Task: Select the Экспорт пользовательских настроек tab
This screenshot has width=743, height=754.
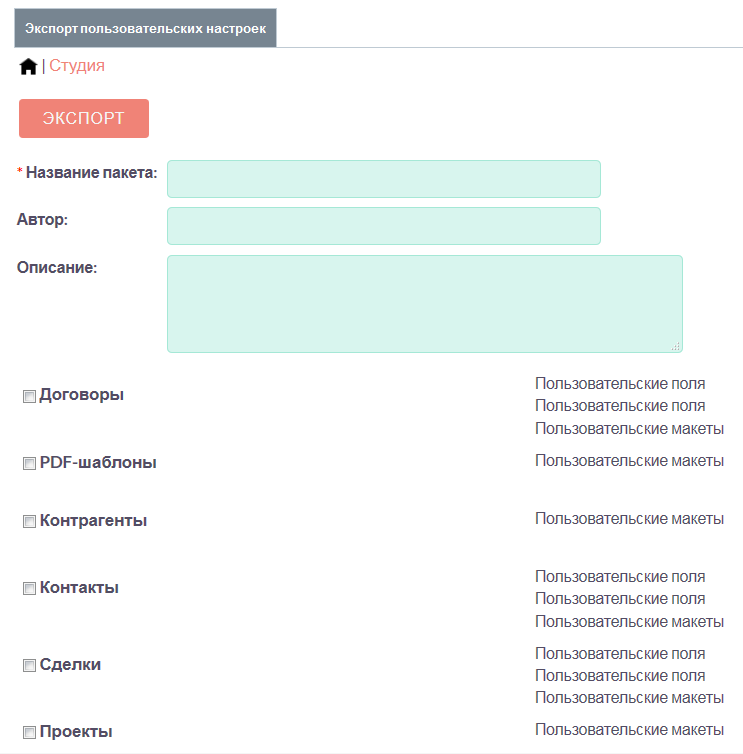Action: point(145,28)
